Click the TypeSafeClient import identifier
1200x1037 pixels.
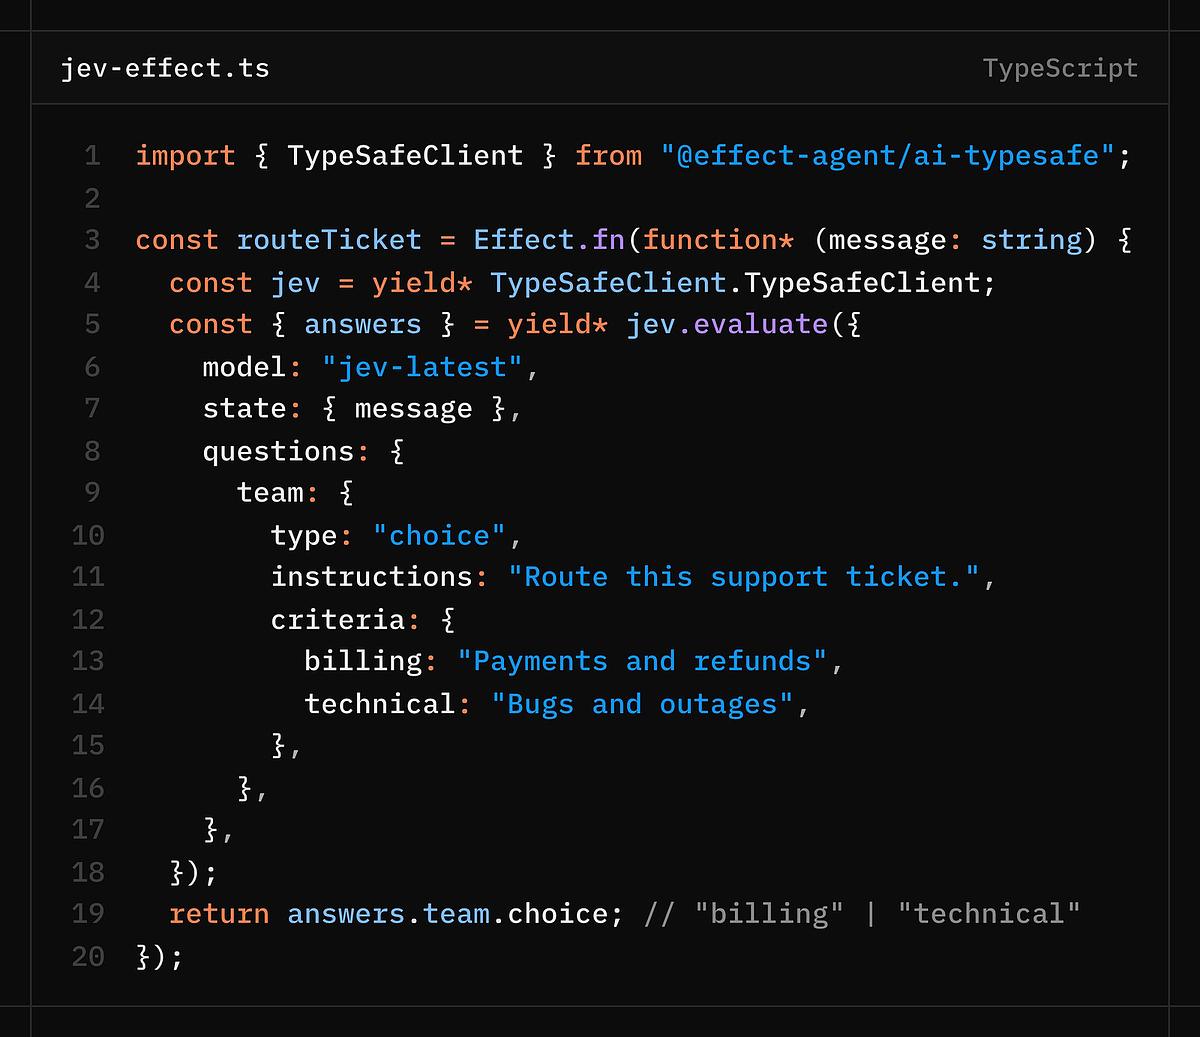405,156
